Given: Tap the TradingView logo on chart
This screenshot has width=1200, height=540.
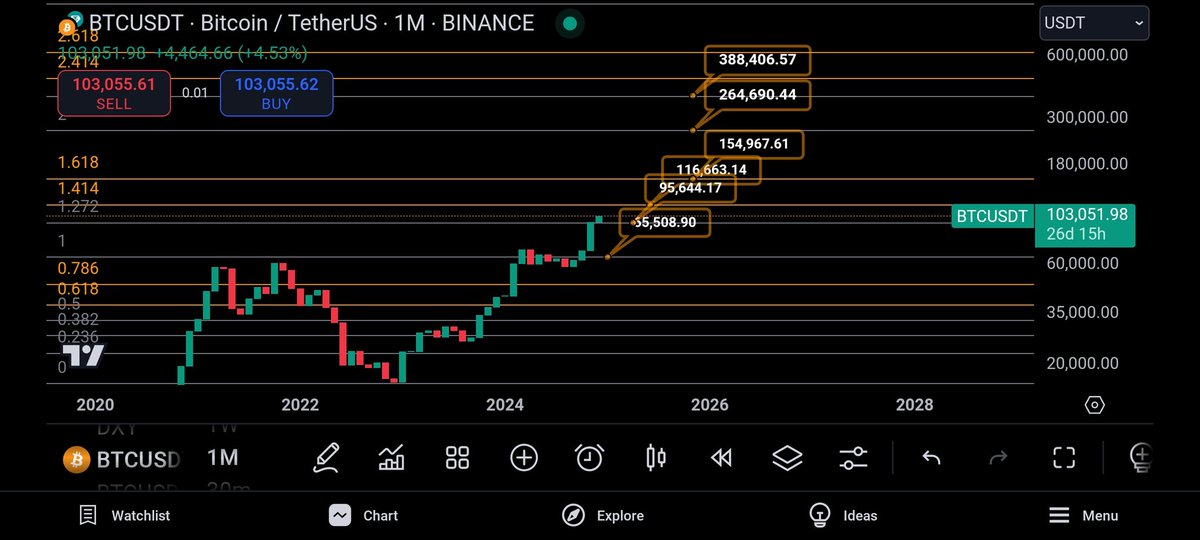Looking at the screenshot, I should pos(83,355).
